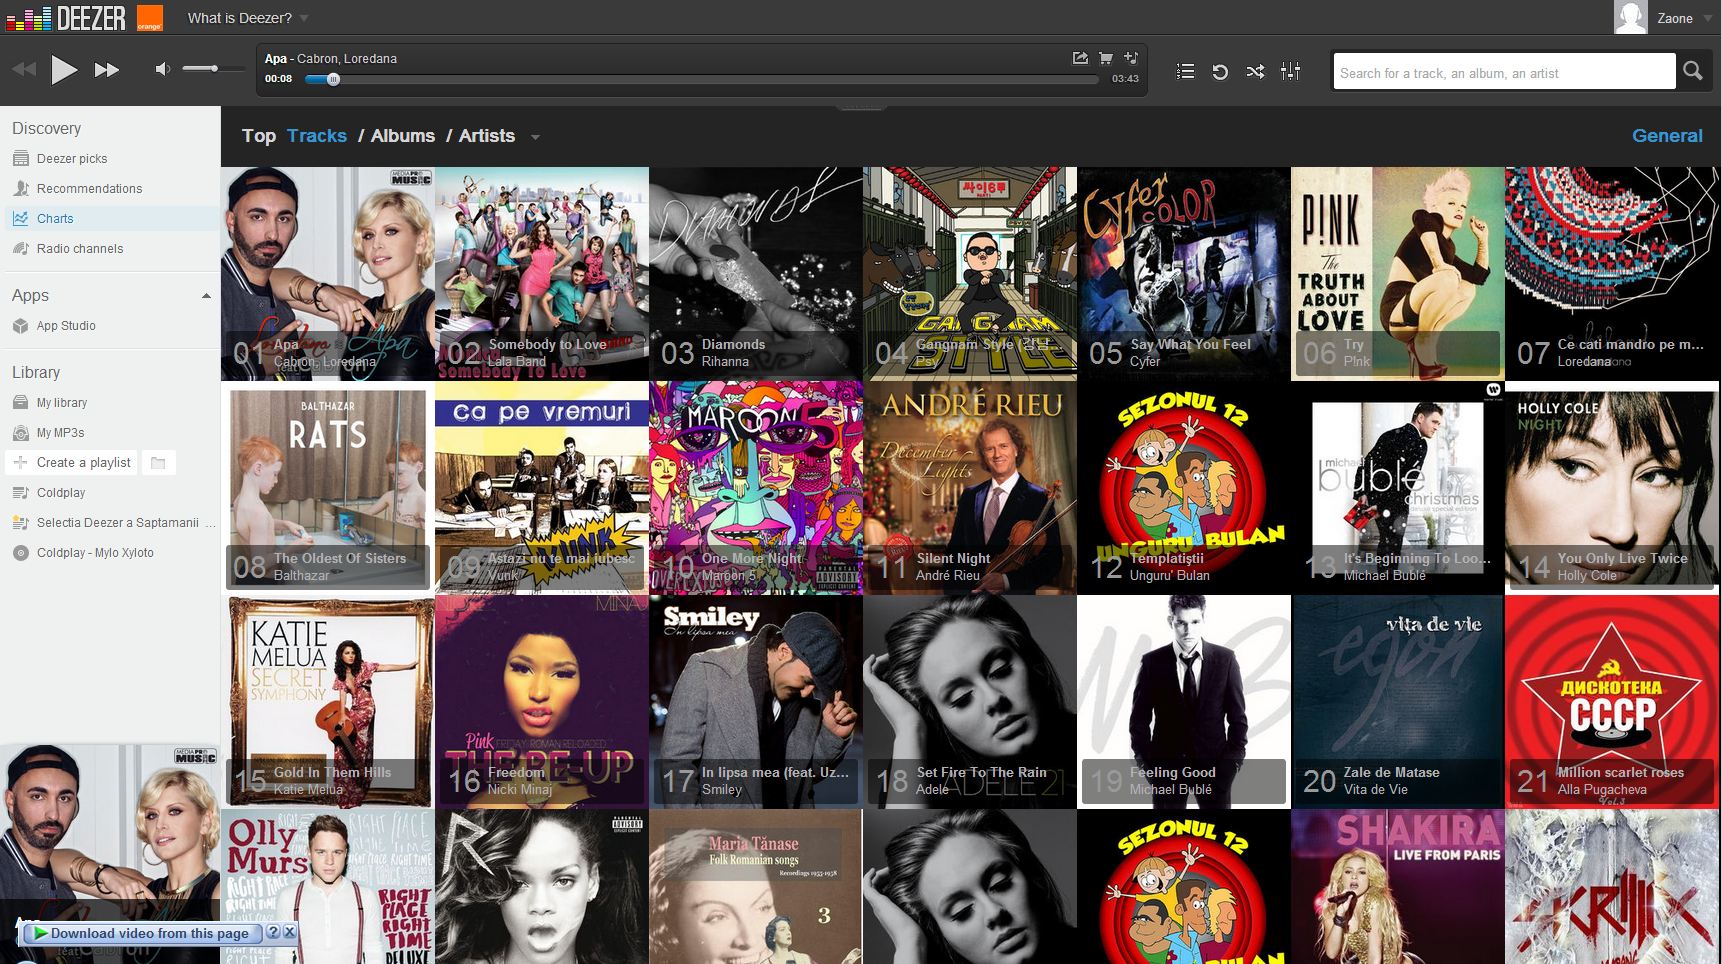Open track 04 Gangnam Style
This screenshot has height=964, width=1722.
pyautogui.click(x=970, y=274)
